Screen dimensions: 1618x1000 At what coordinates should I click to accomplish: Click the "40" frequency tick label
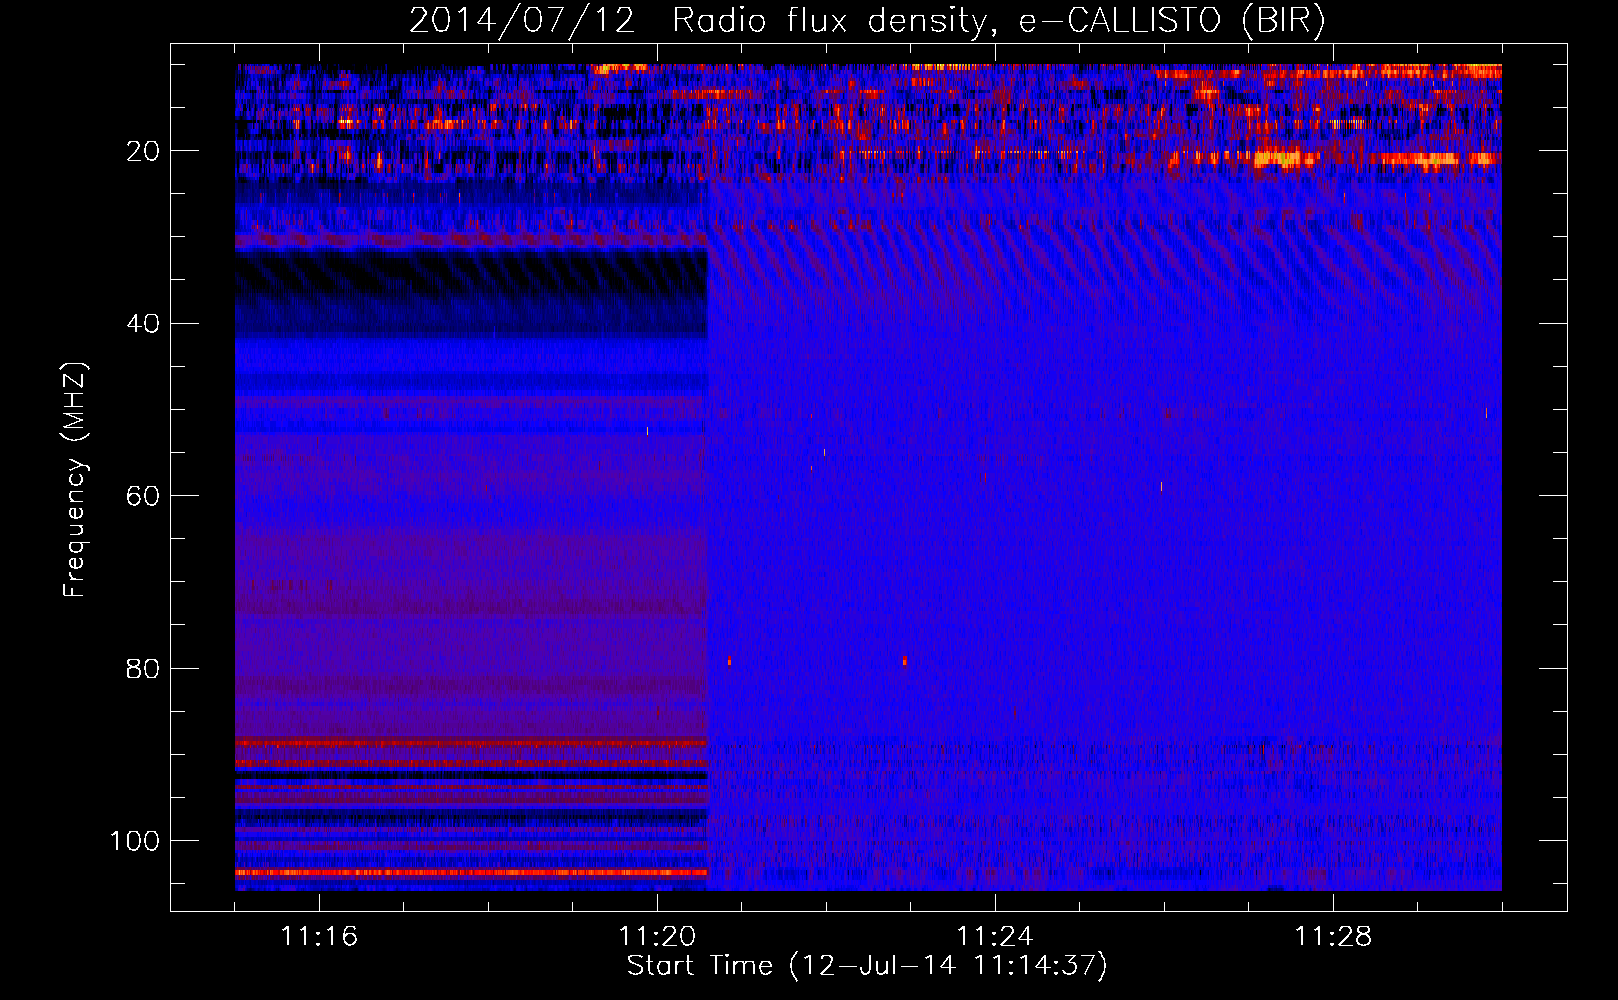[143, 324]
